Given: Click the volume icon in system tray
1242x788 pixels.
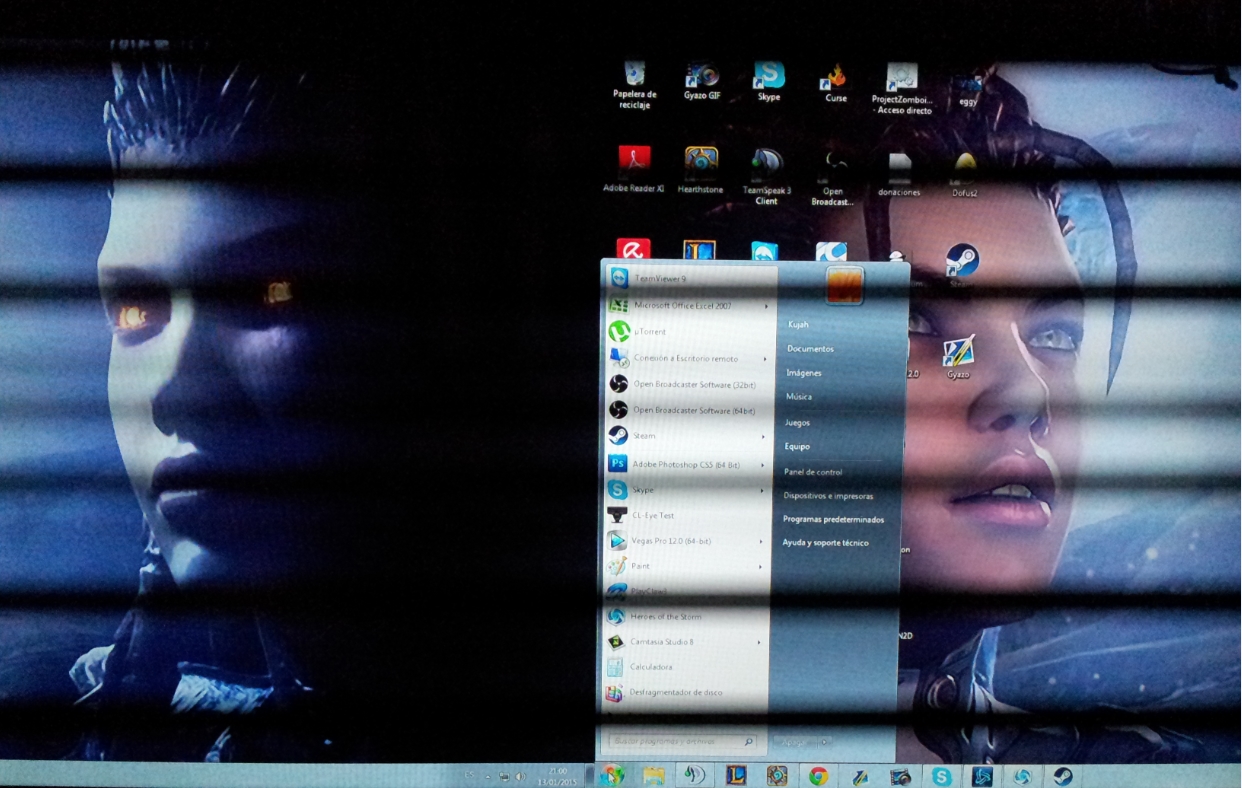Looking at the screenshot, I should click(x=519, y=776).
